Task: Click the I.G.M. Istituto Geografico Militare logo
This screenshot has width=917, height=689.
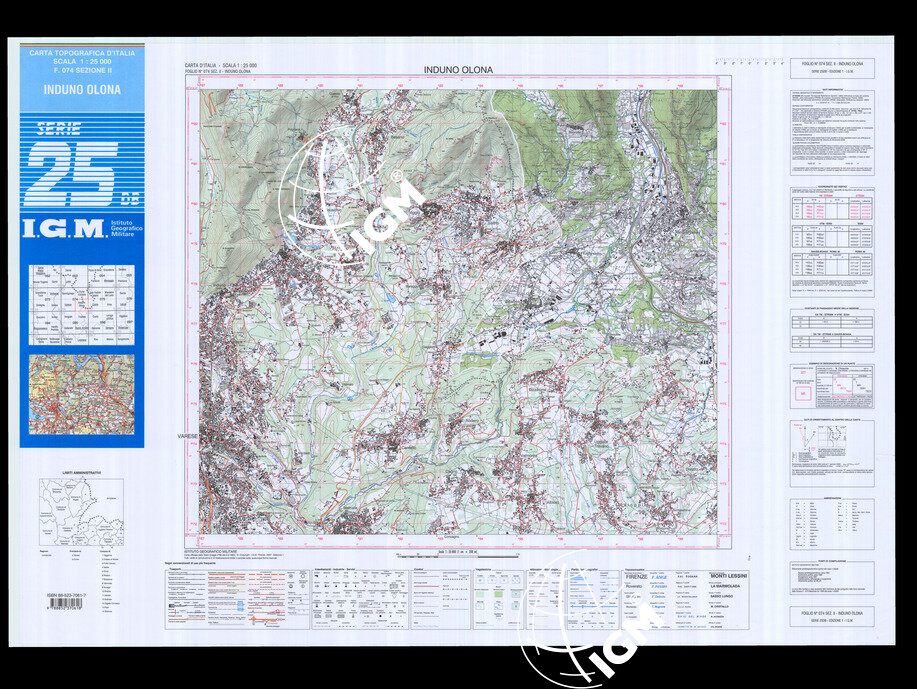Action: 82,229
